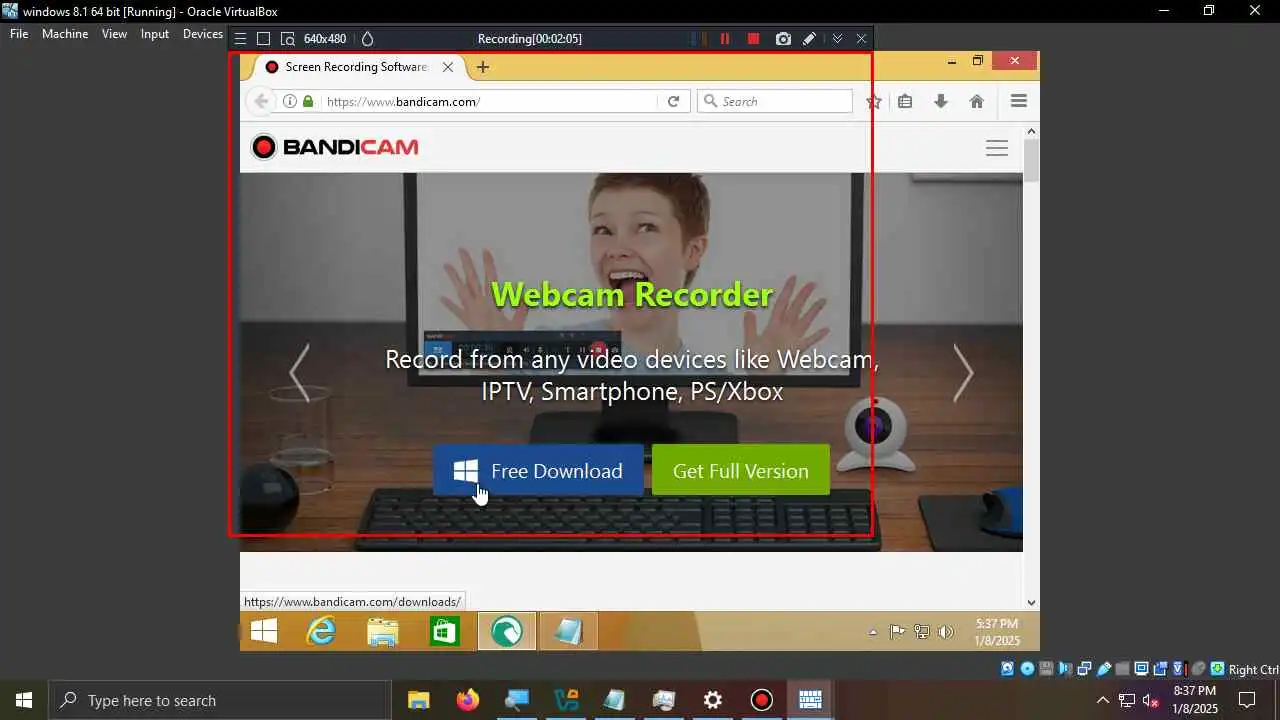
Task: Close the Bandicam recording bar
Action: tap(861, 39)
